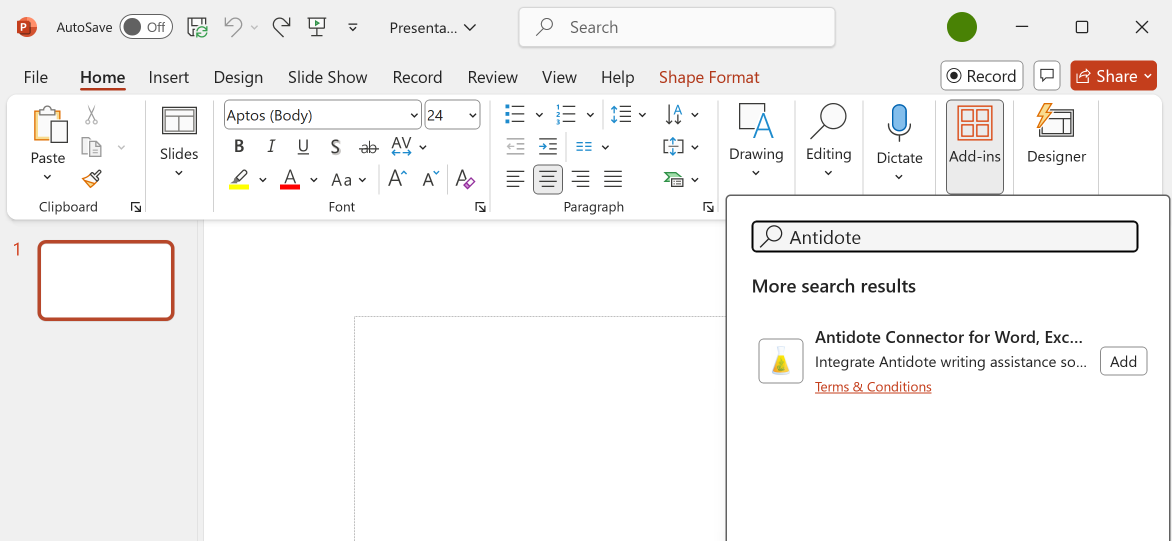Add the Antidote Connector add-in
This screenshot has width=1172, height=541.
pos(1123,361)
